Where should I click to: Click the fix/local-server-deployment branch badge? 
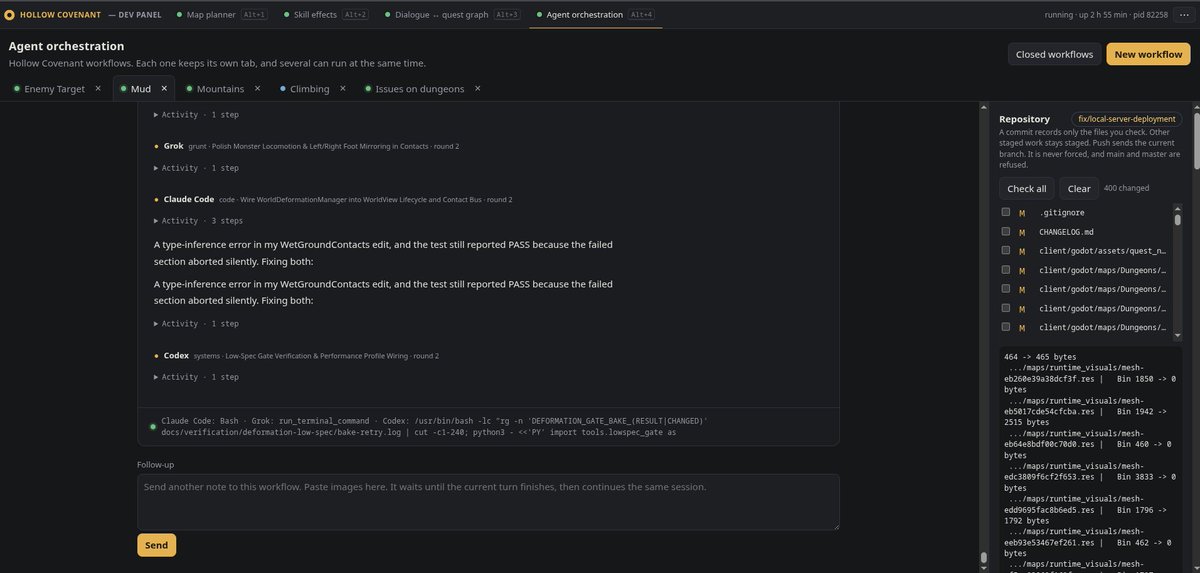pos(1125,118)
